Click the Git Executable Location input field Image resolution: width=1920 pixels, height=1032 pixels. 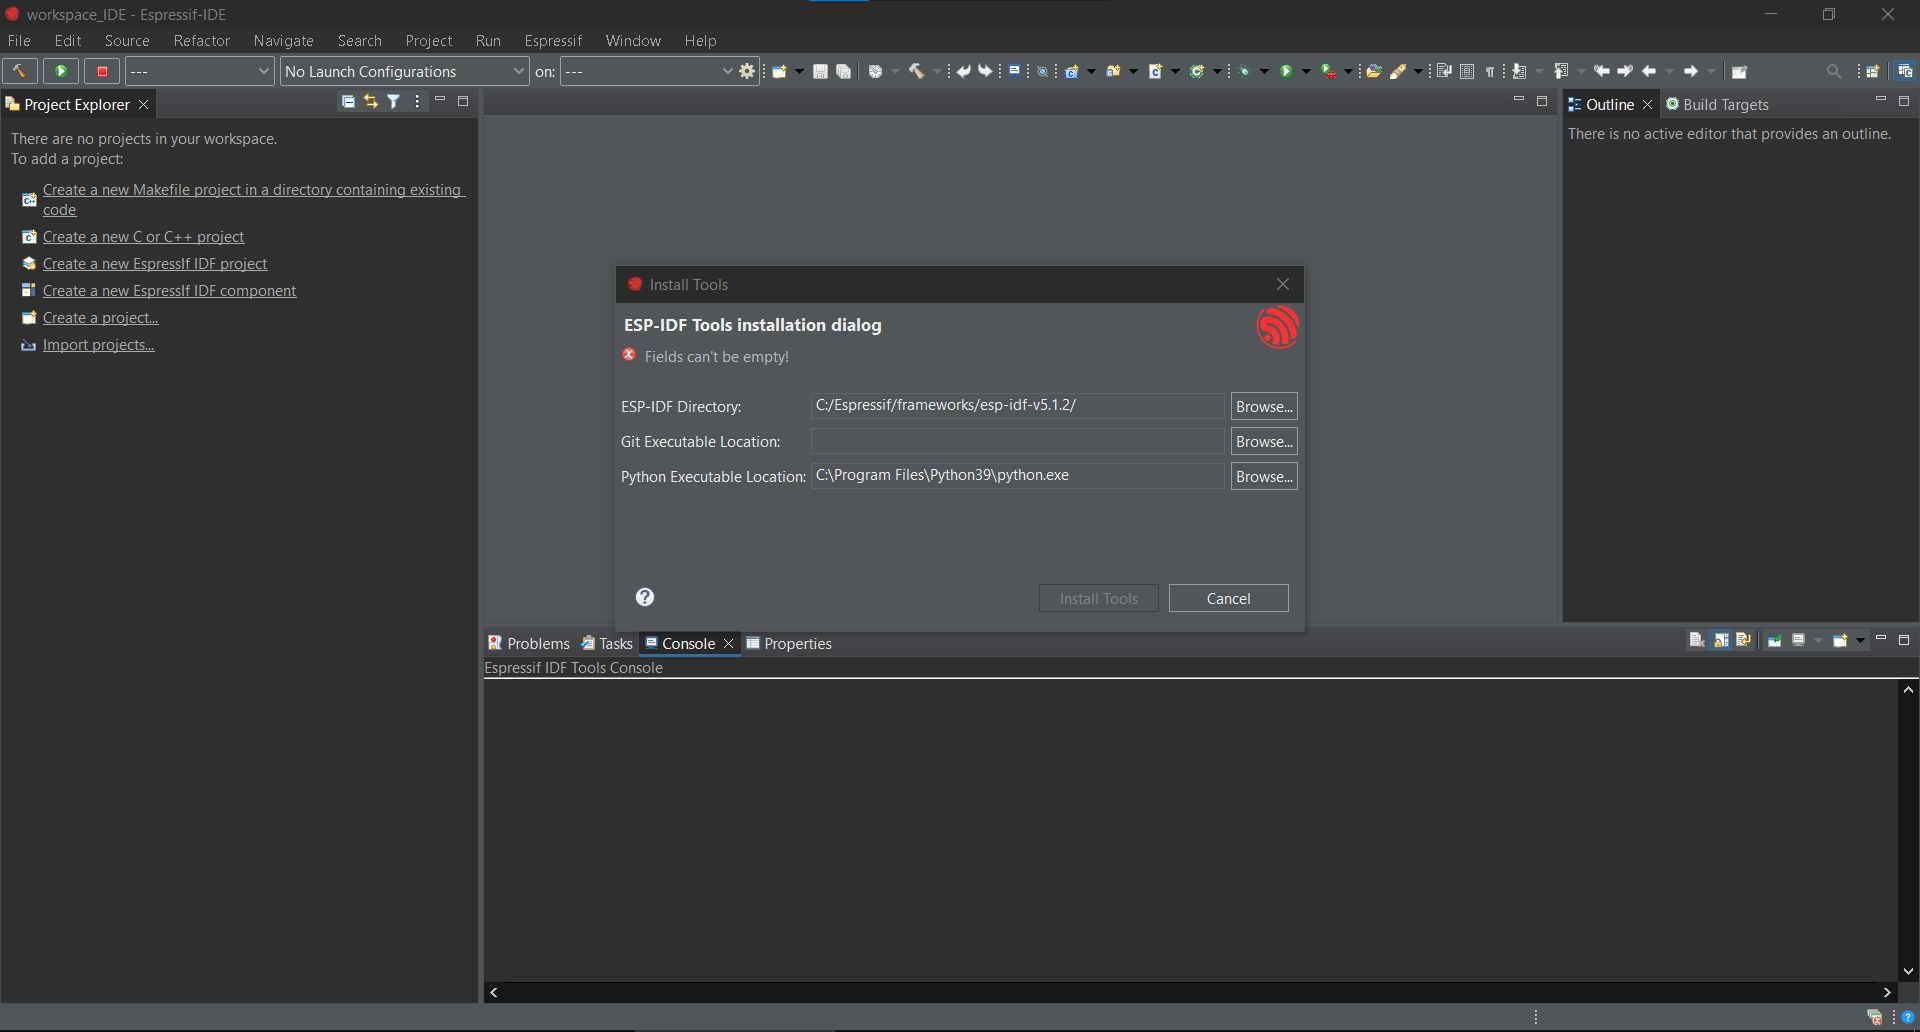pyautogui.click(x=1018, y=441)
